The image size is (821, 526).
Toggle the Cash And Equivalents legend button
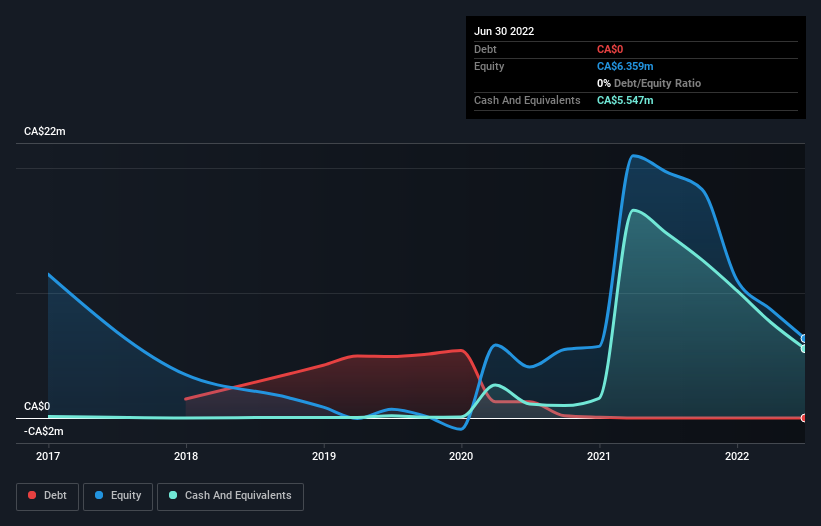[x=230, y=496]
